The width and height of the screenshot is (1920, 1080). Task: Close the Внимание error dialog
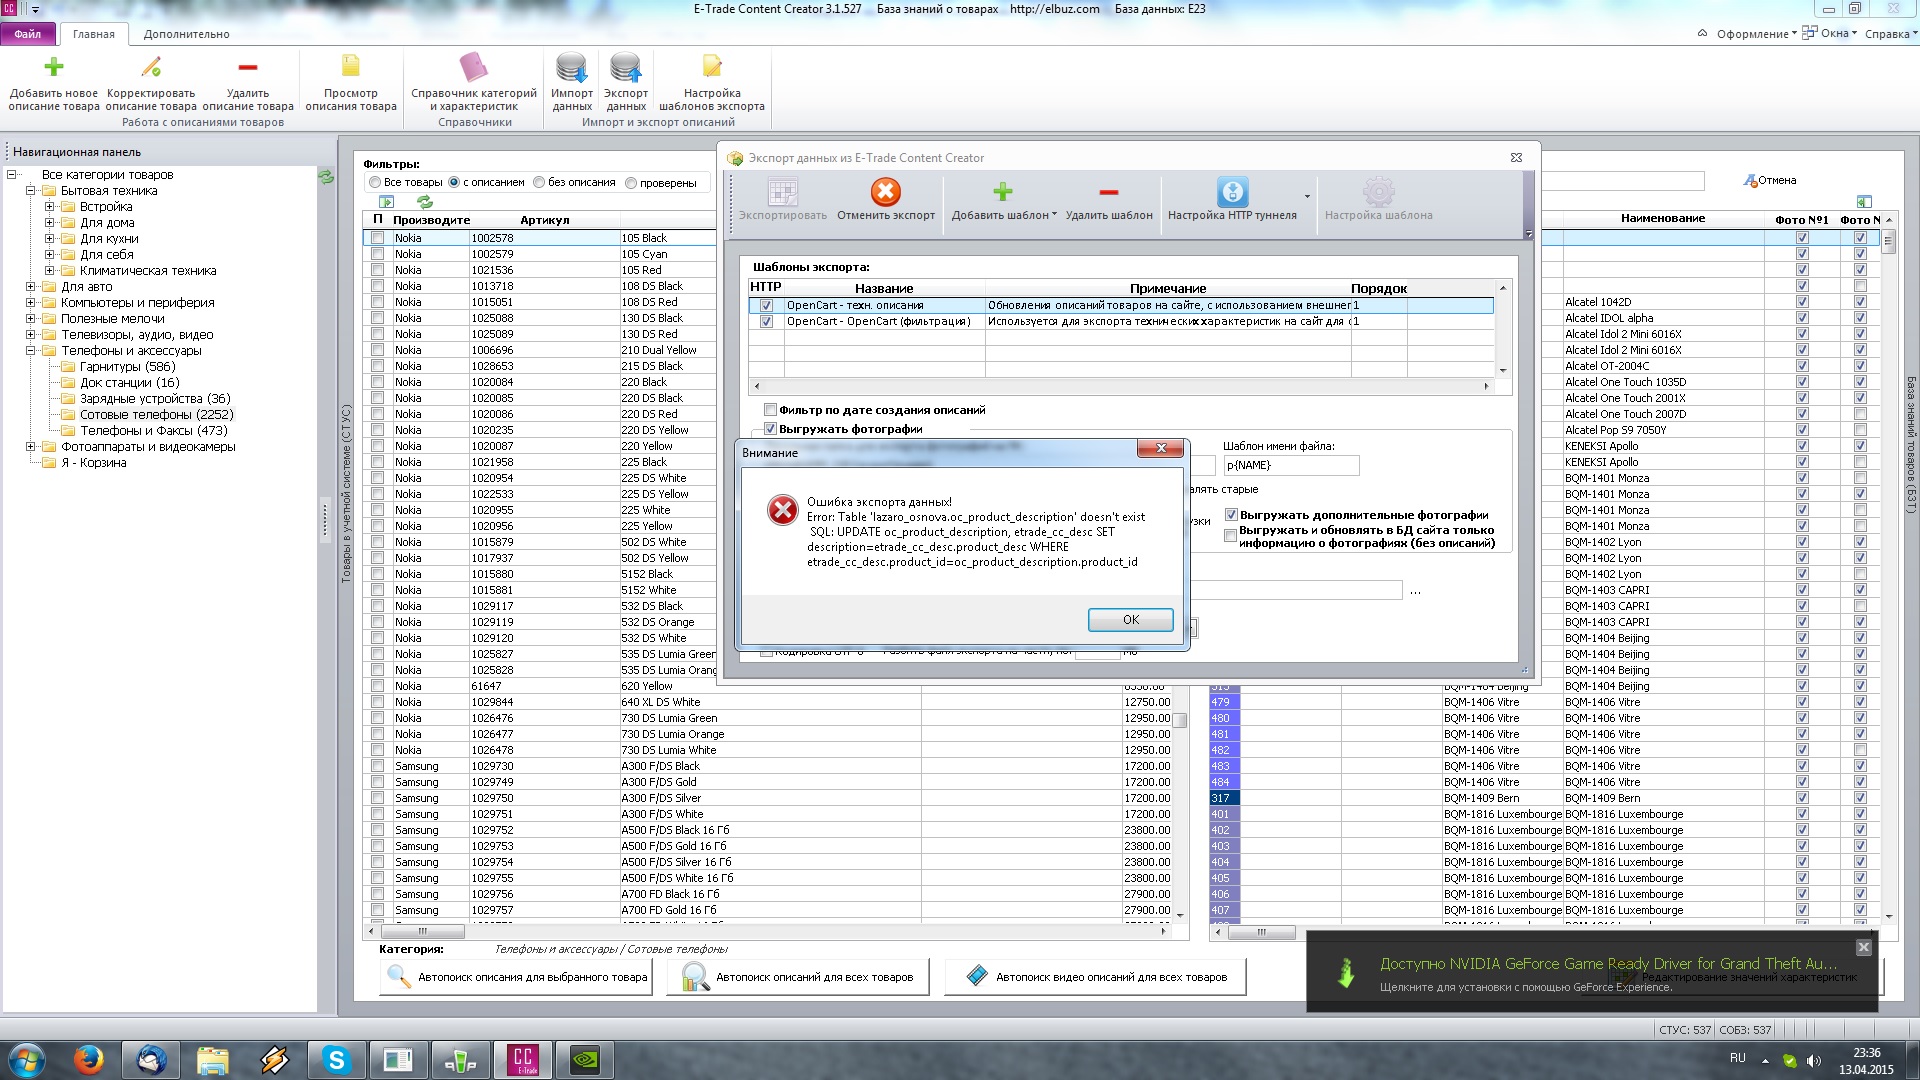point(1160,448)
